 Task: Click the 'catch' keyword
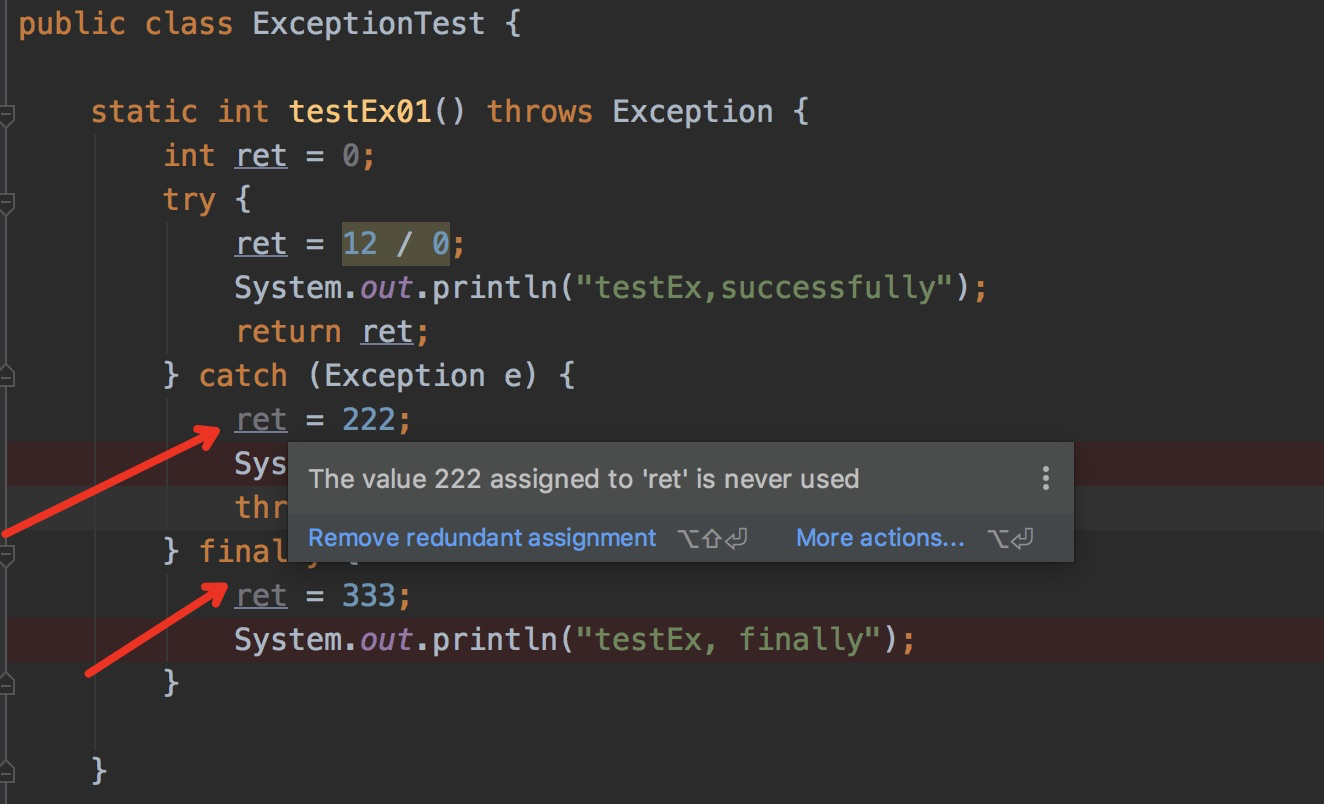click(243, 376)
